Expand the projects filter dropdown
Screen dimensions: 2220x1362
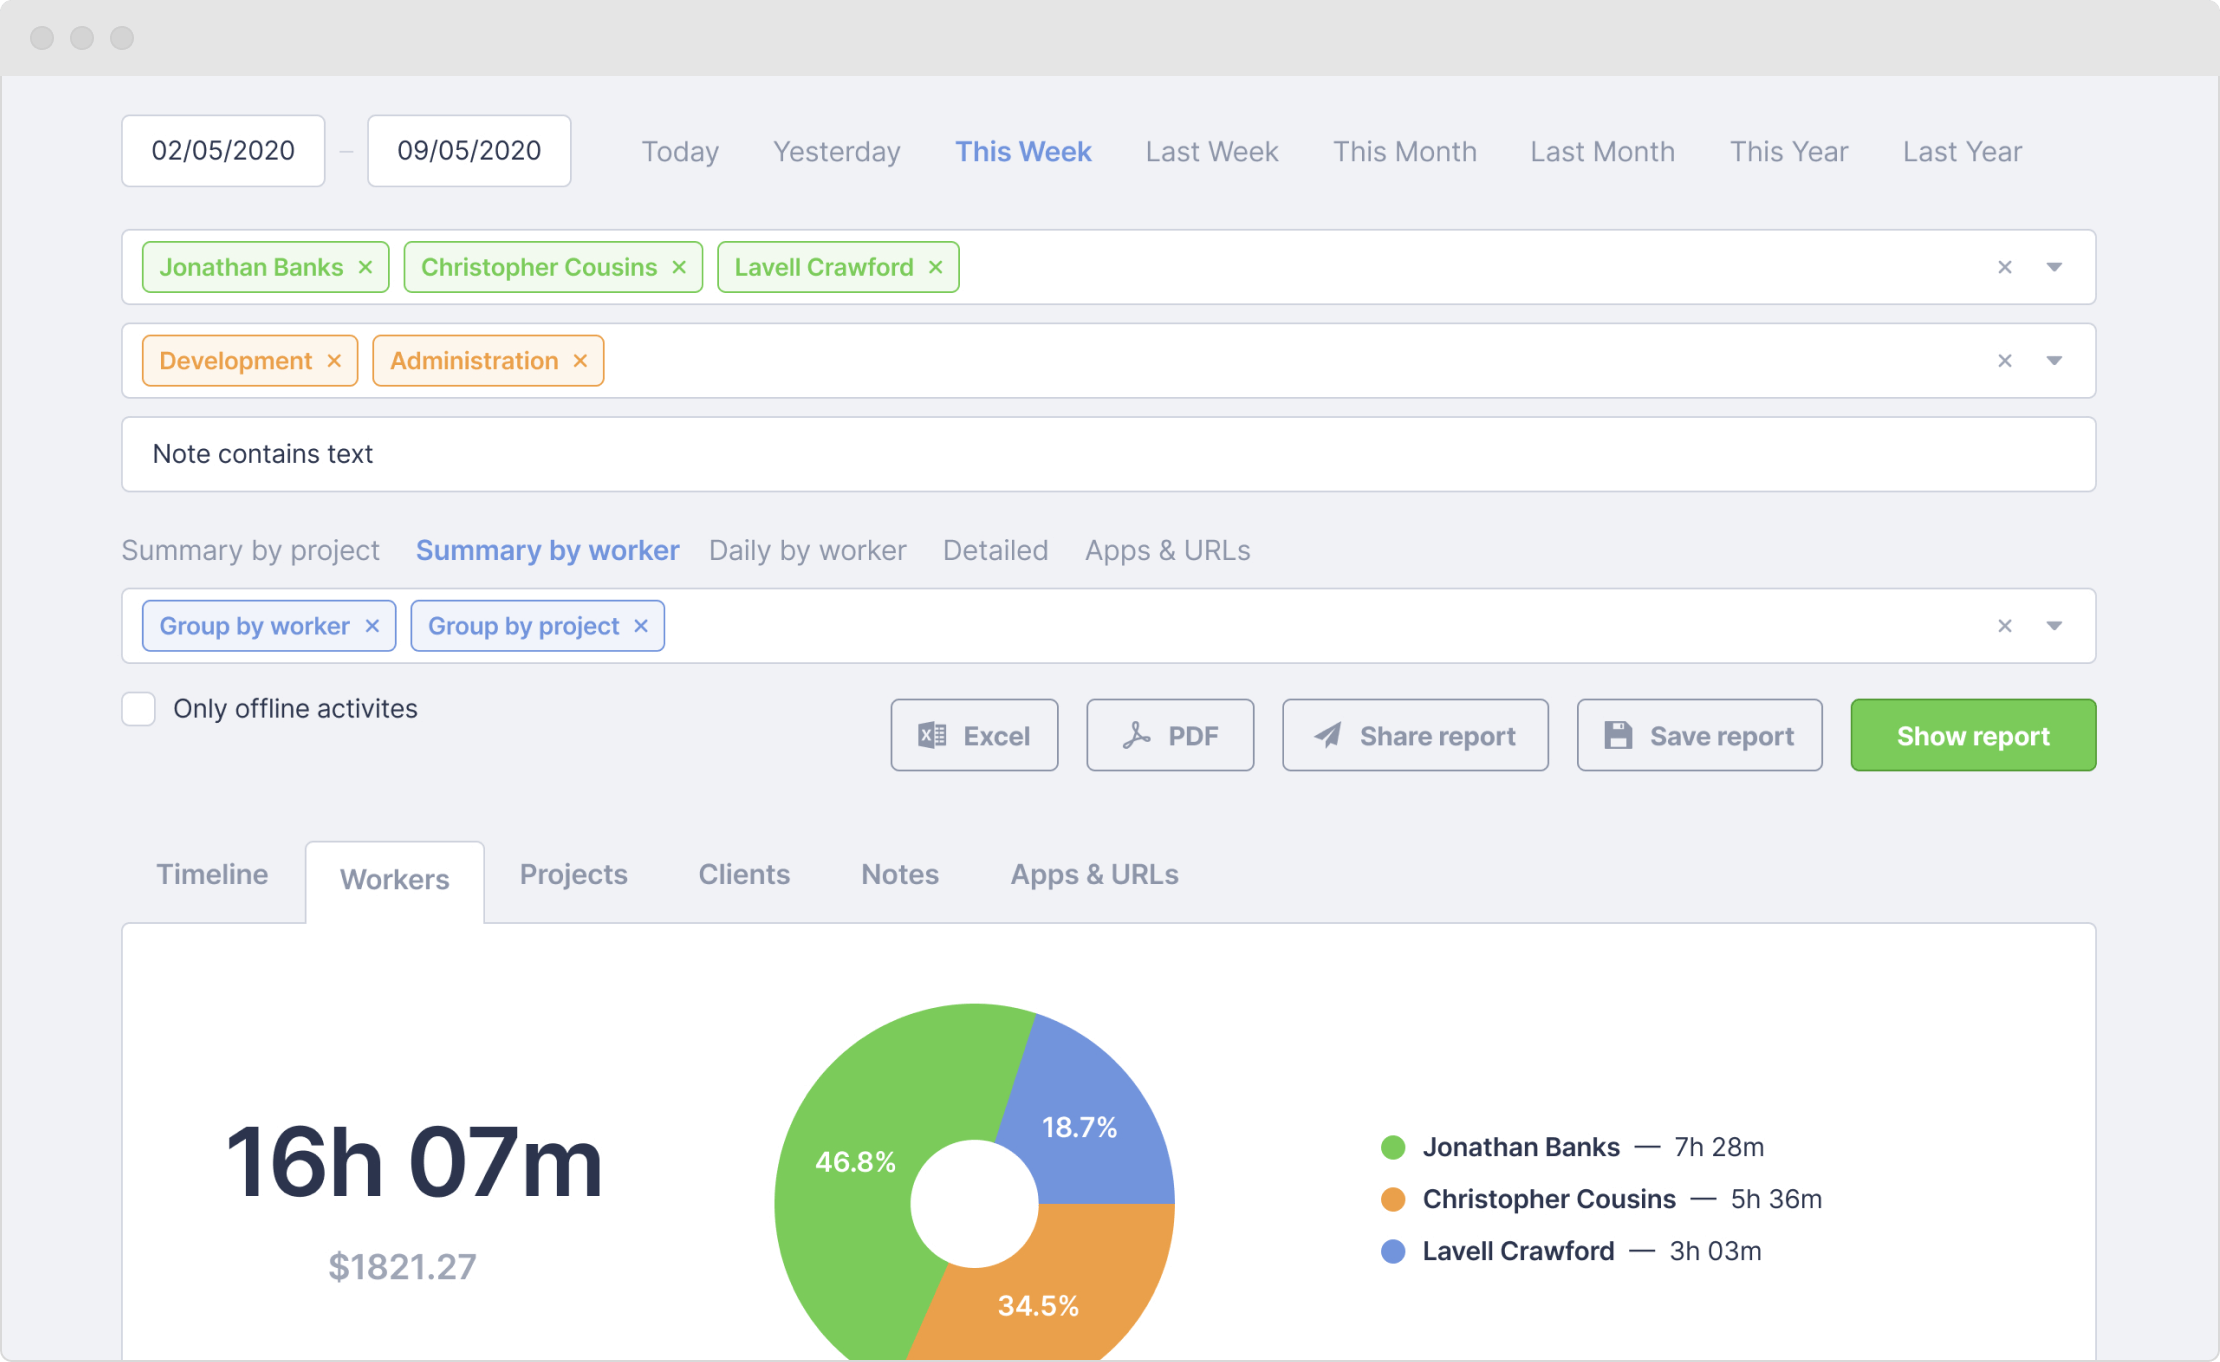coord(2056,360)
